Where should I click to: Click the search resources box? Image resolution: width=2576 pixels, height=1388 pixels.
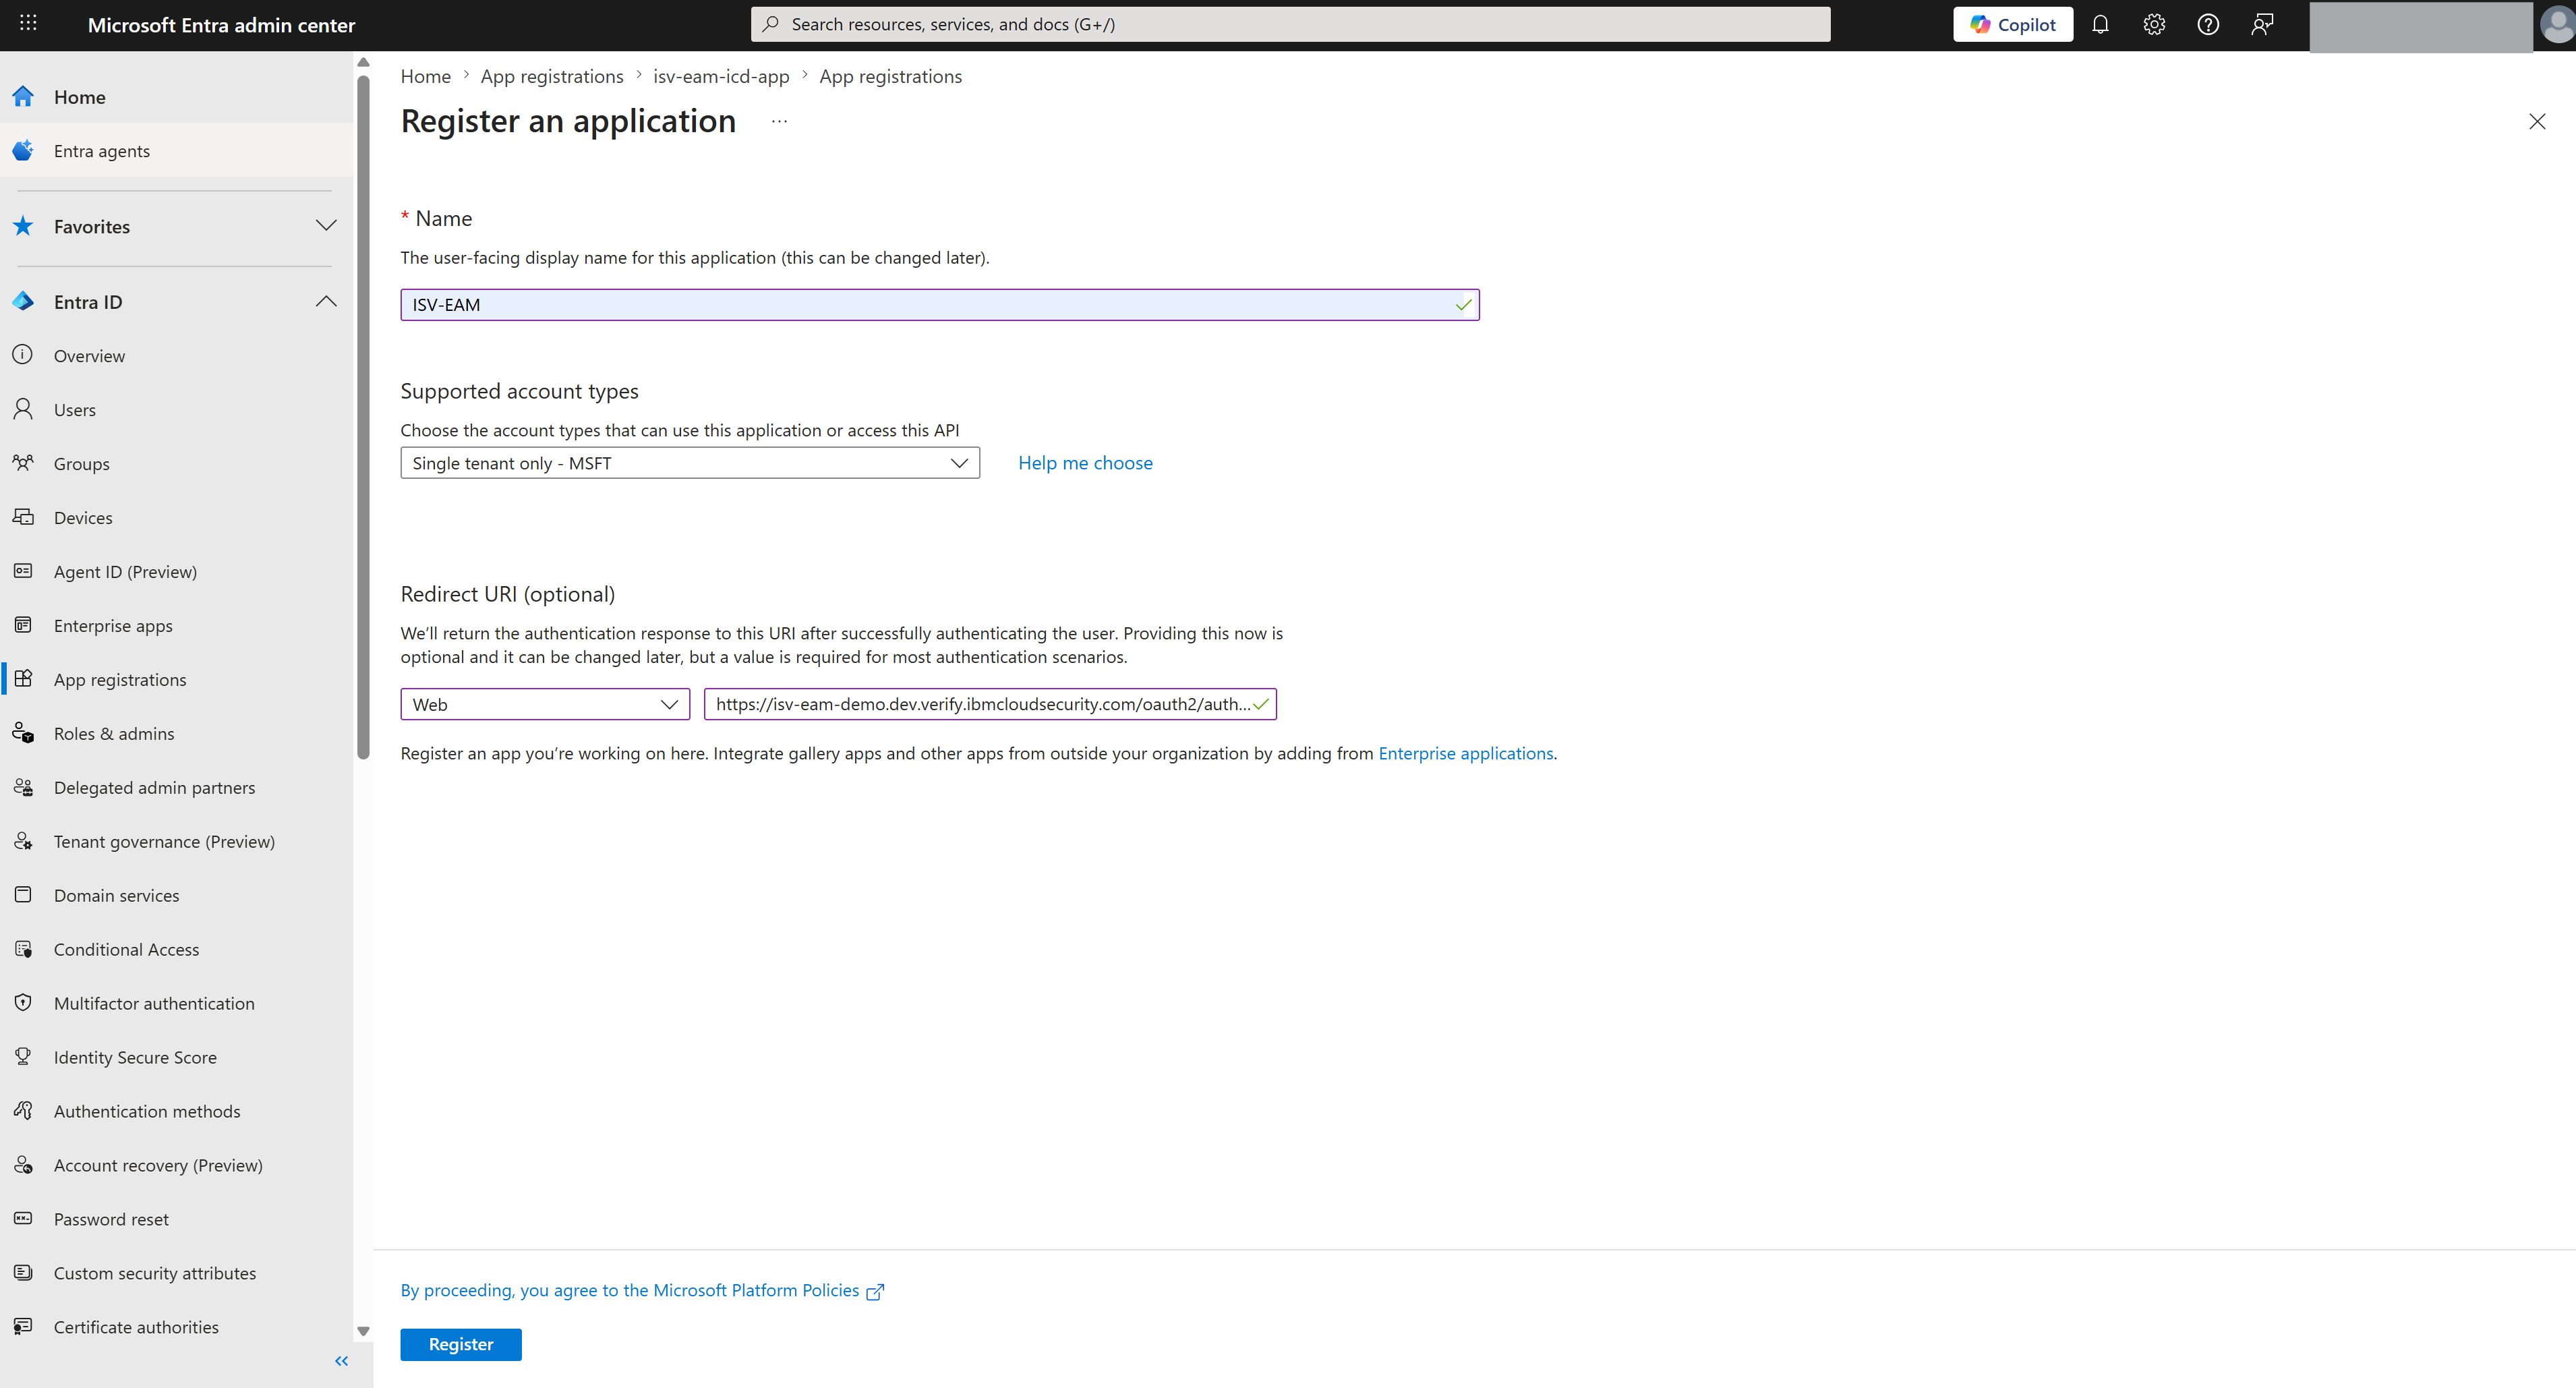point(1290,24)
